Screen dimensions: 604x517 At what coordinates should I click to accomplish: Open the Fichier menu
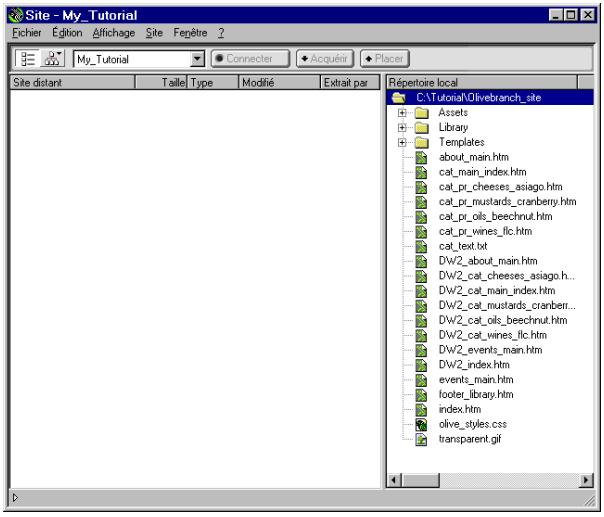(x=27, y=33)
